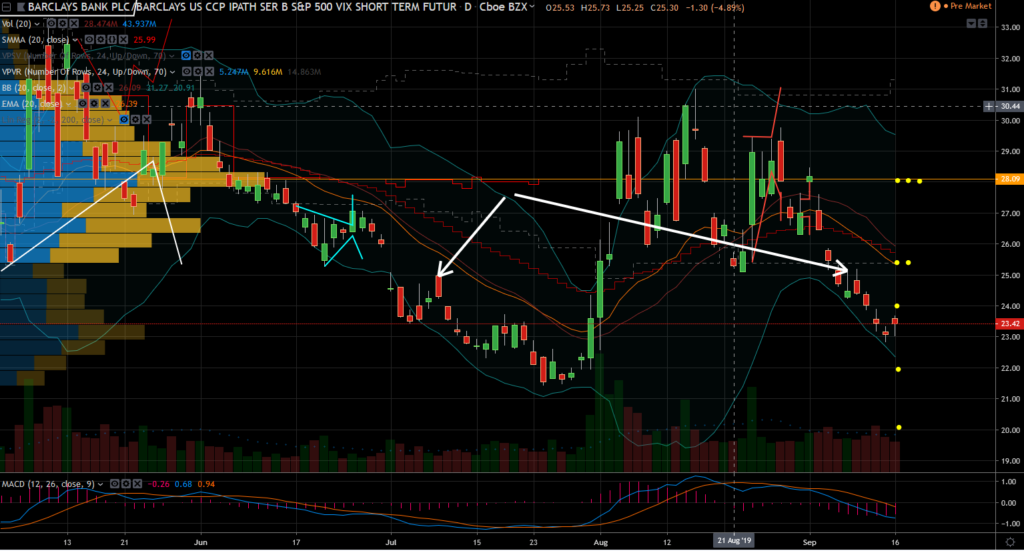The height and width of the screenshot is (551, 1024).
Task: Click Vol value 43.937M in legend
Action: (x=139, y=24)
